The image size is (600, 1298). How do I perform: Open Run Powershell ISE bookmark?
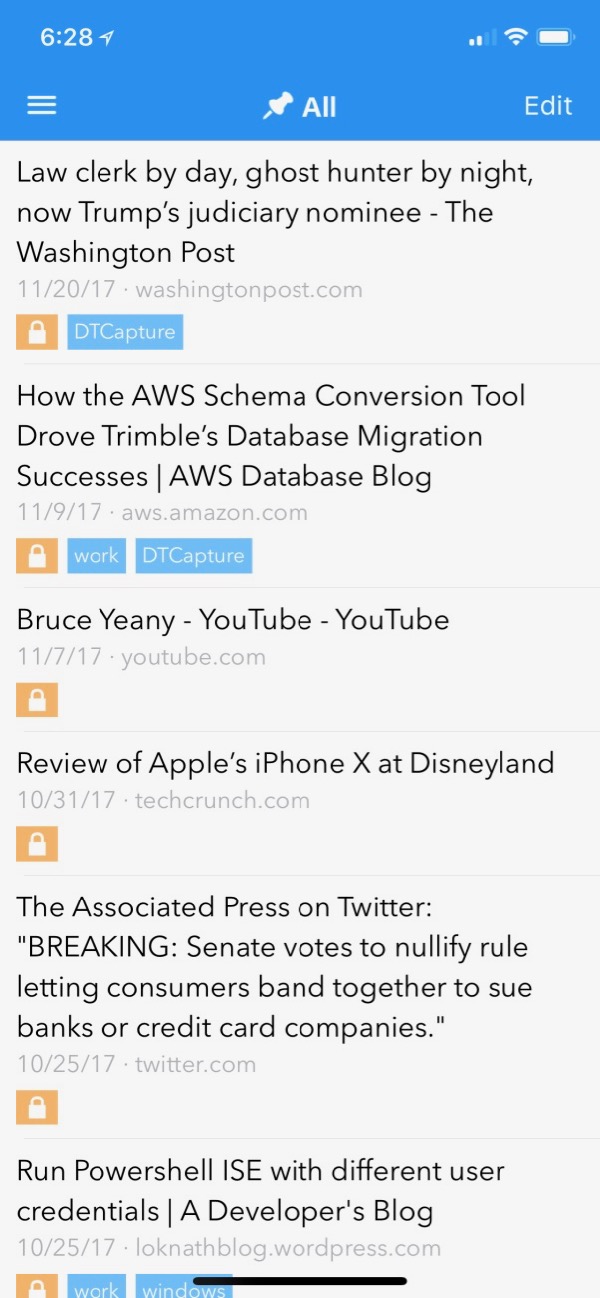(300, 1219)
